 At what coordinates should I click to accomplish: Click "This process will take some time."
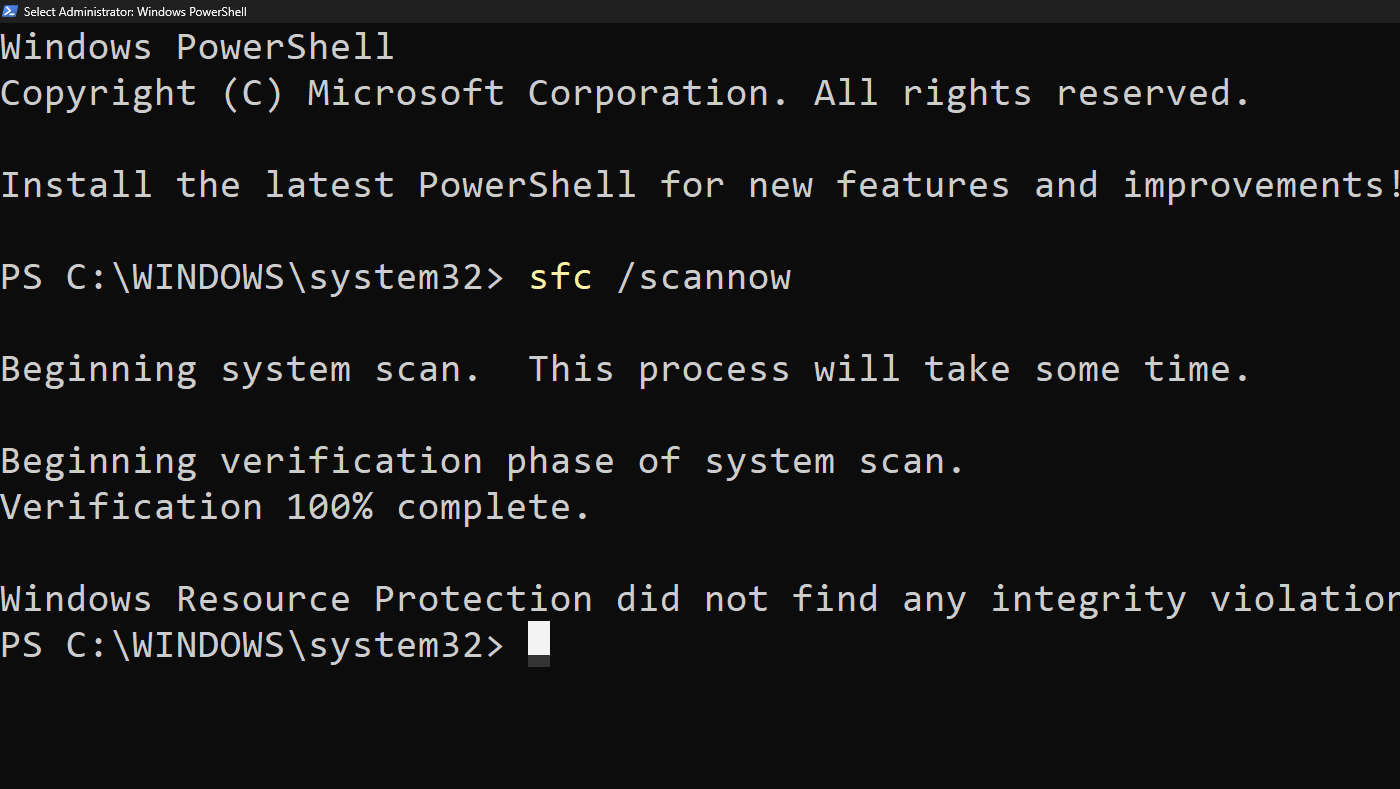click(889, 369)
